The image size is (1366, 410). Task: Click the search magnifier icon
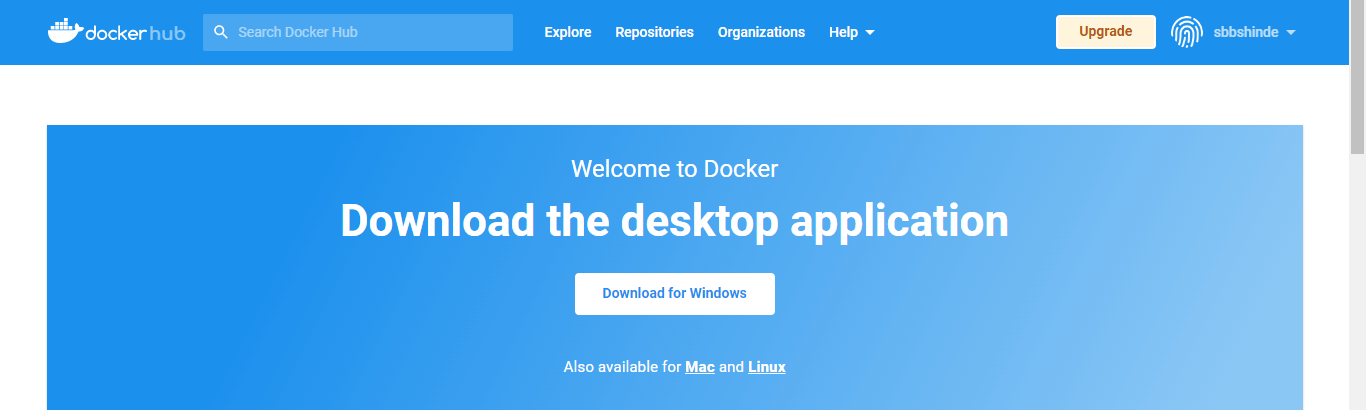pyautogui.click(x=222, y=32)
